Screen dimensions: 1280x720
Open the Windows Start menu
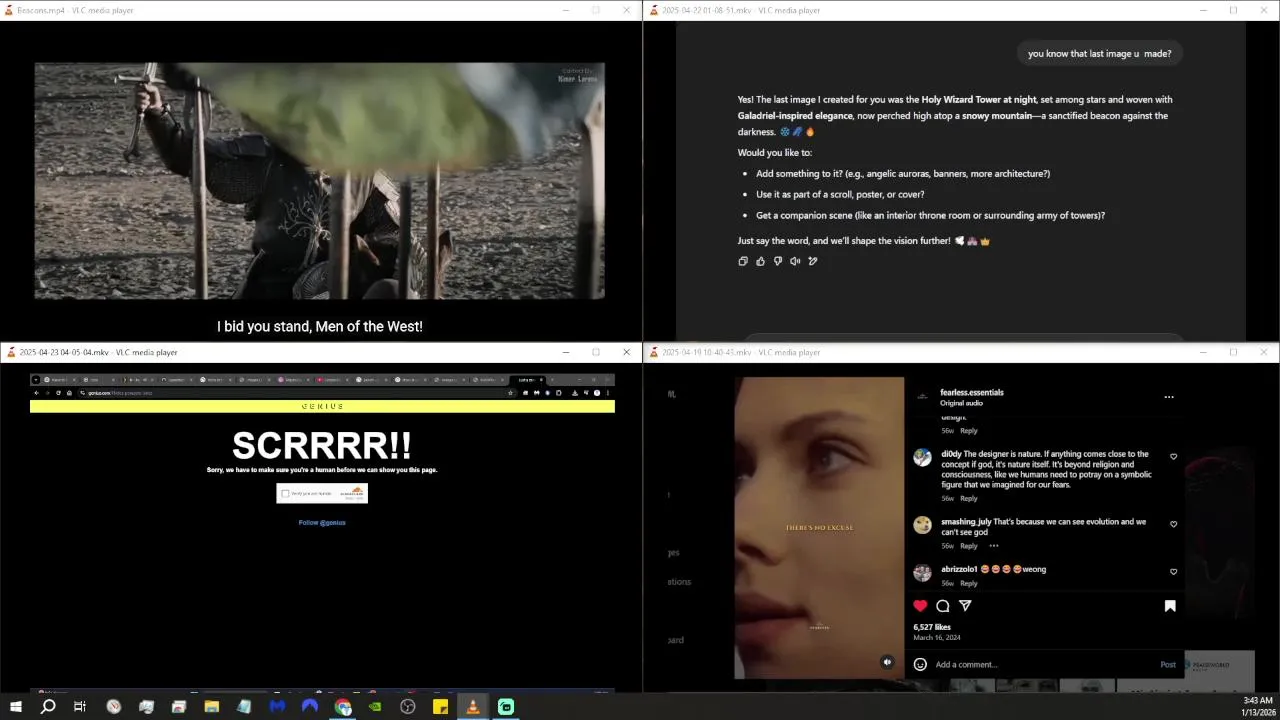(16, 706)
